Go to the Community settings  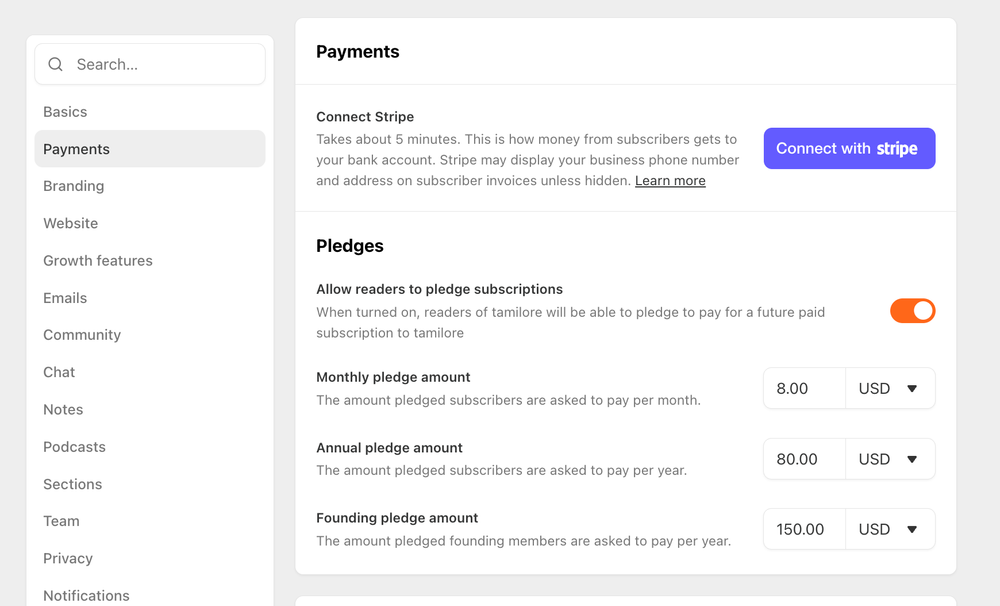tap(81, 334)
